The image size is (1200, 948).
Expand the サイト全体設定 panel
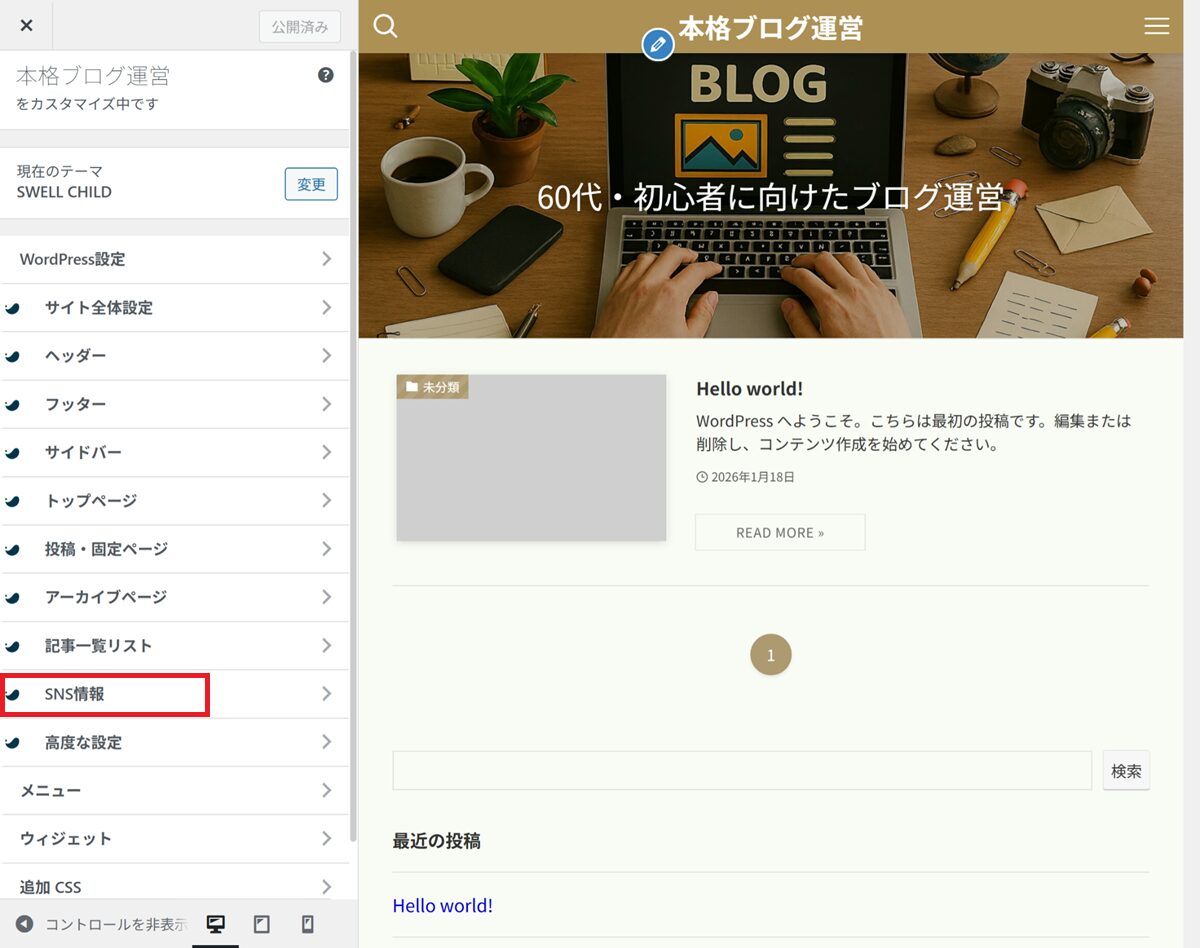click(175, 308)
